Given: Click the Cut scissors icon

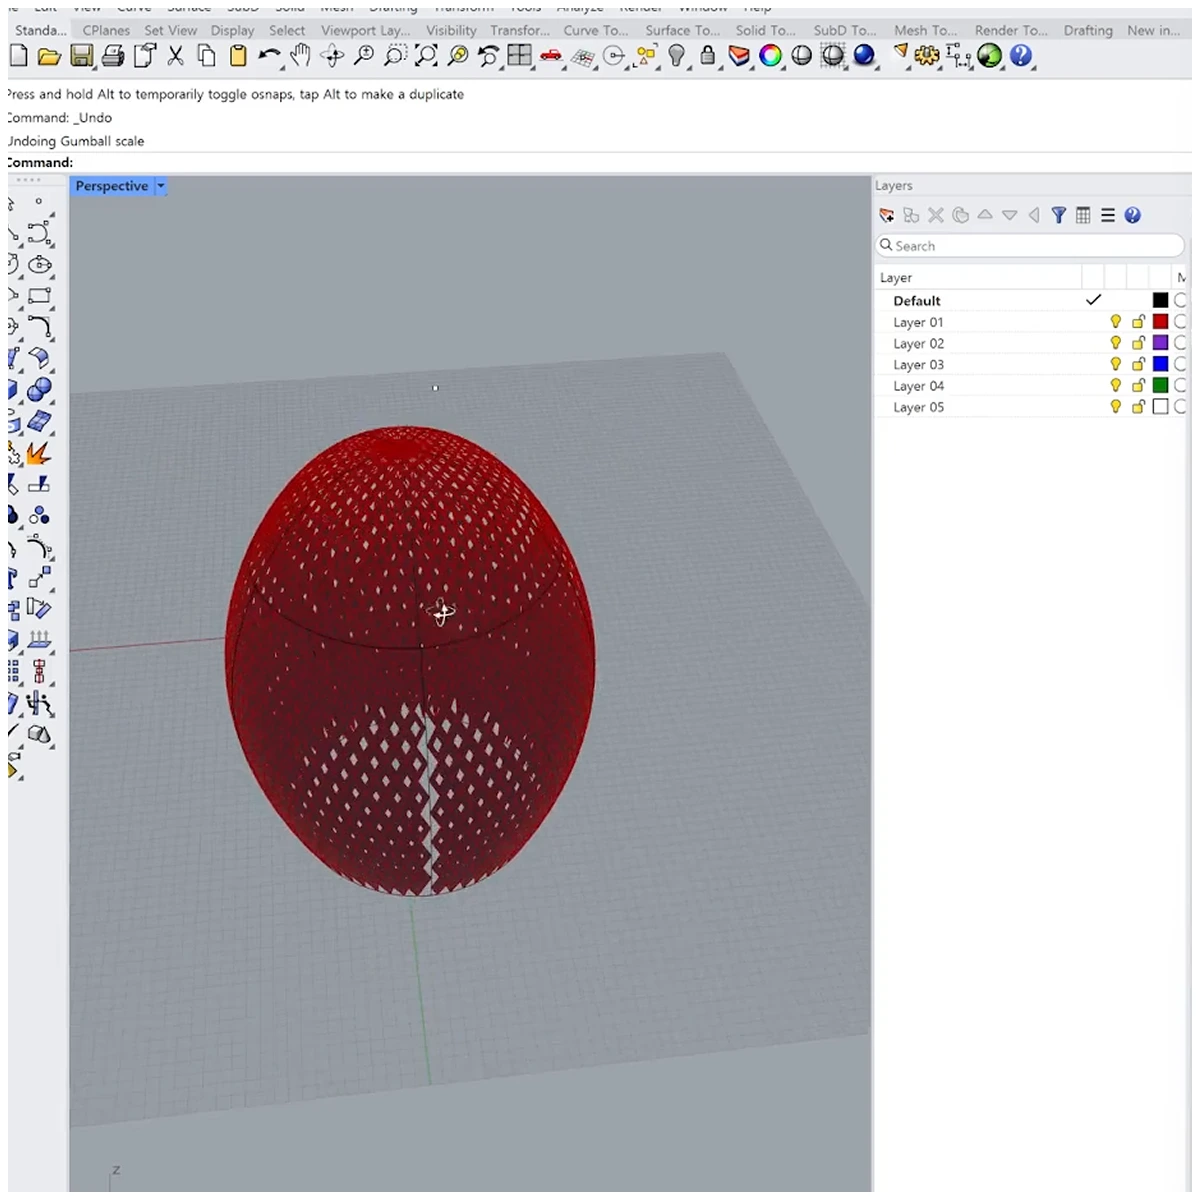Looking at the screenshot, I should click(176, 56).
